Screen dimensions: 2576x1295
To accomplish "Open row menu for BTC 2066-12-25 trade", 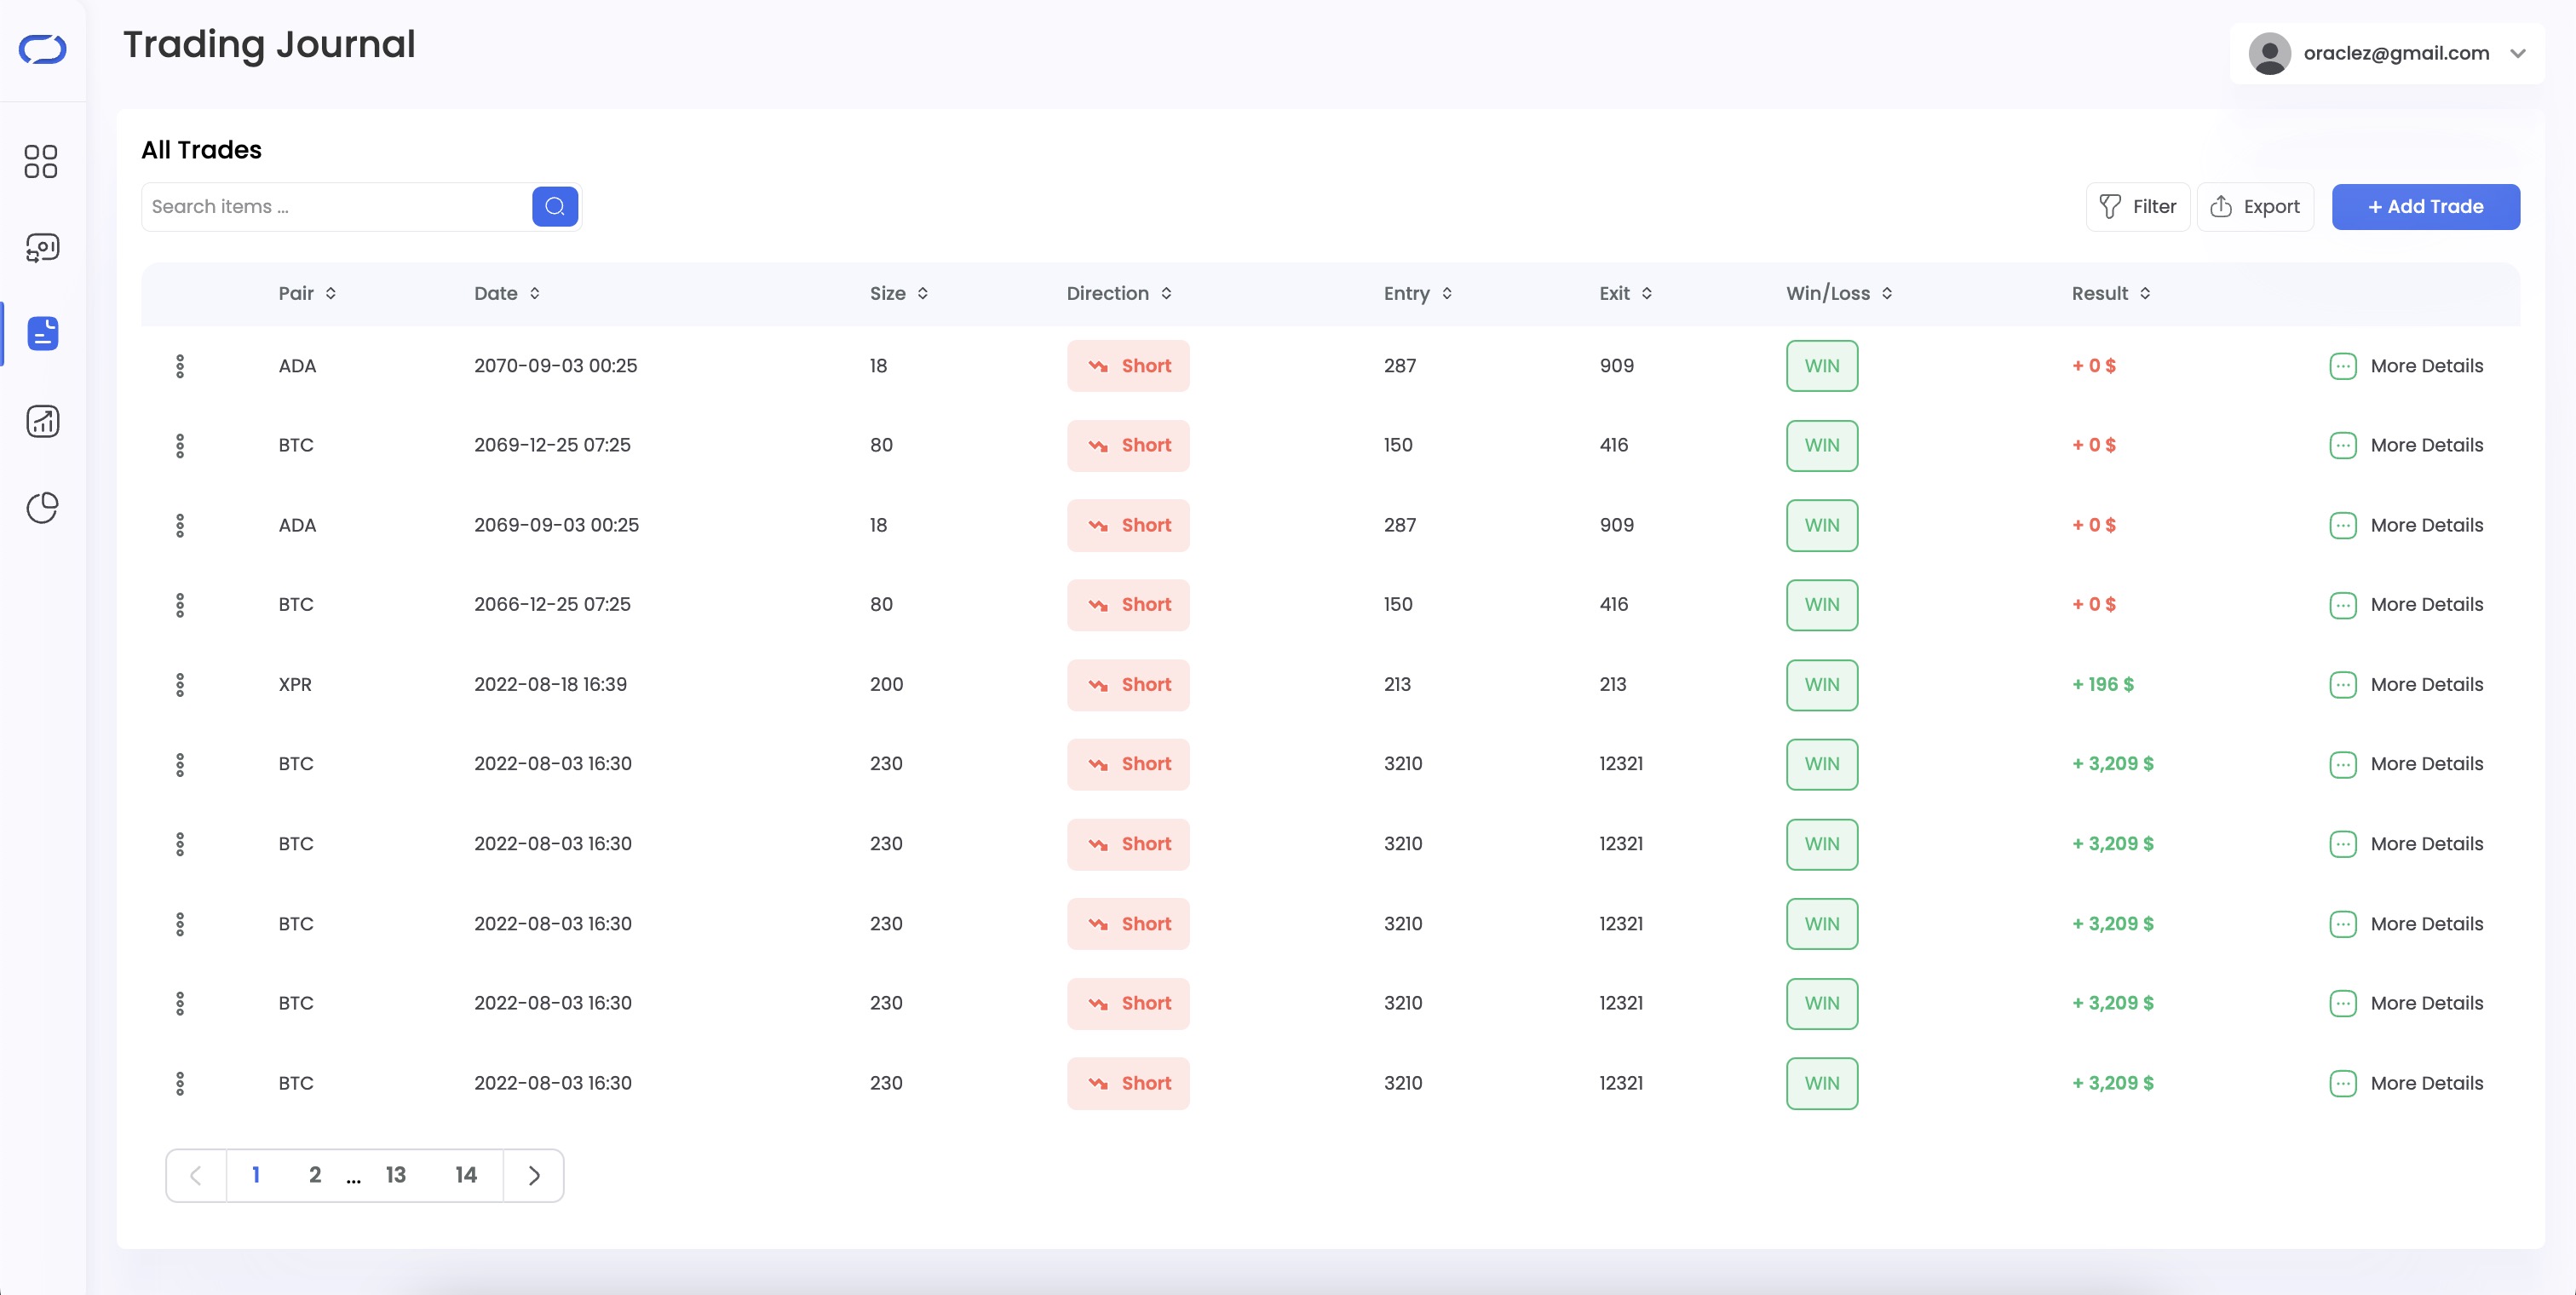I will pos(180,605).
